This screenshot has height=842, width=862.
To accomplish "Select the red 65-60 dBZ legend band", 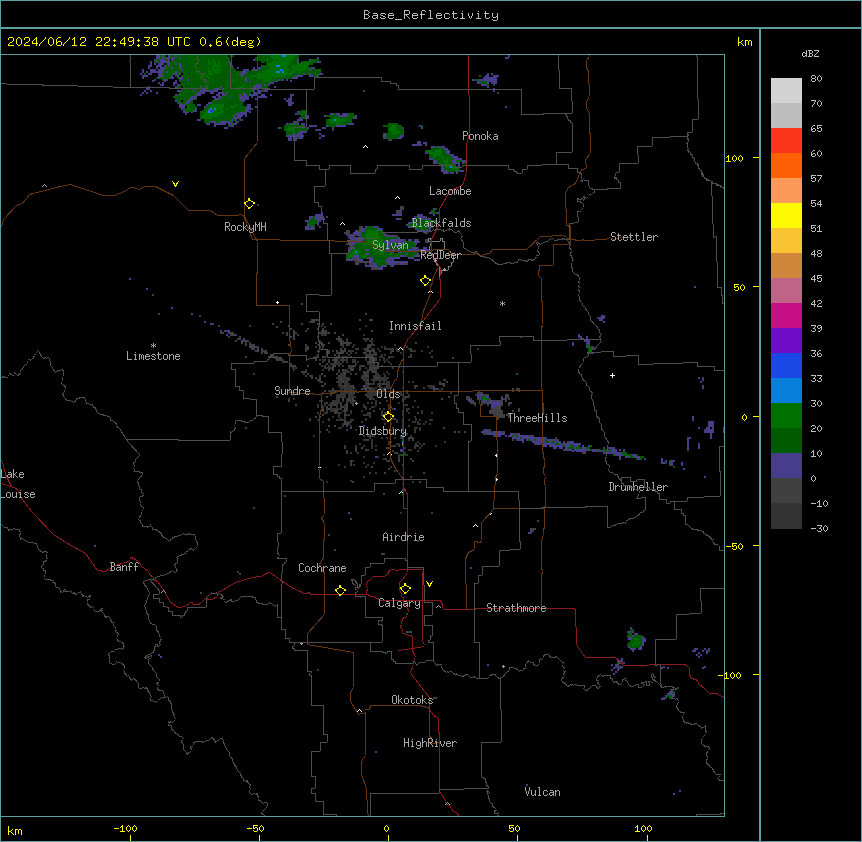I will (786, 141).
